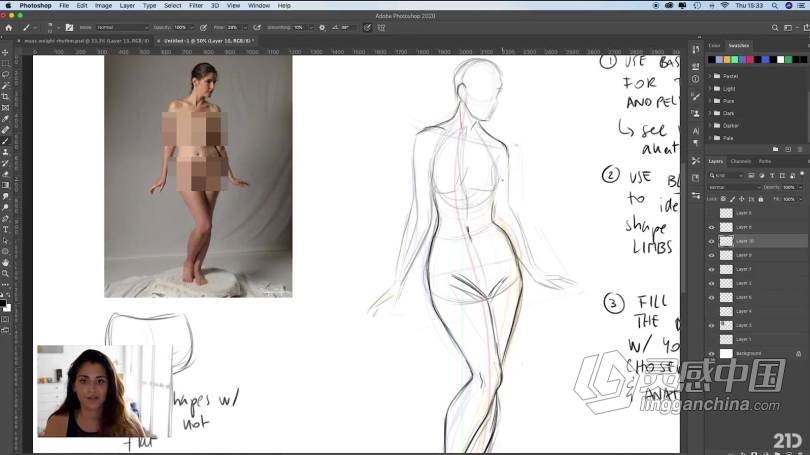Open the Apple menu
Image resolution: width=810 pixels, height=455 pixels.
pyautogui.click(x=8, y=6)
